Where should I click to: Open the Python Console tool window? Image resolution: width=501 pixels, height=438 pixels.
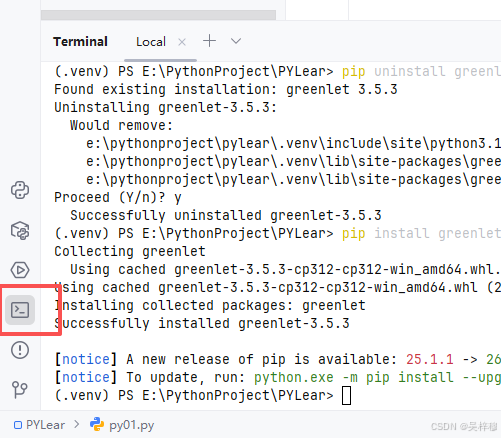tap(20, 190)
